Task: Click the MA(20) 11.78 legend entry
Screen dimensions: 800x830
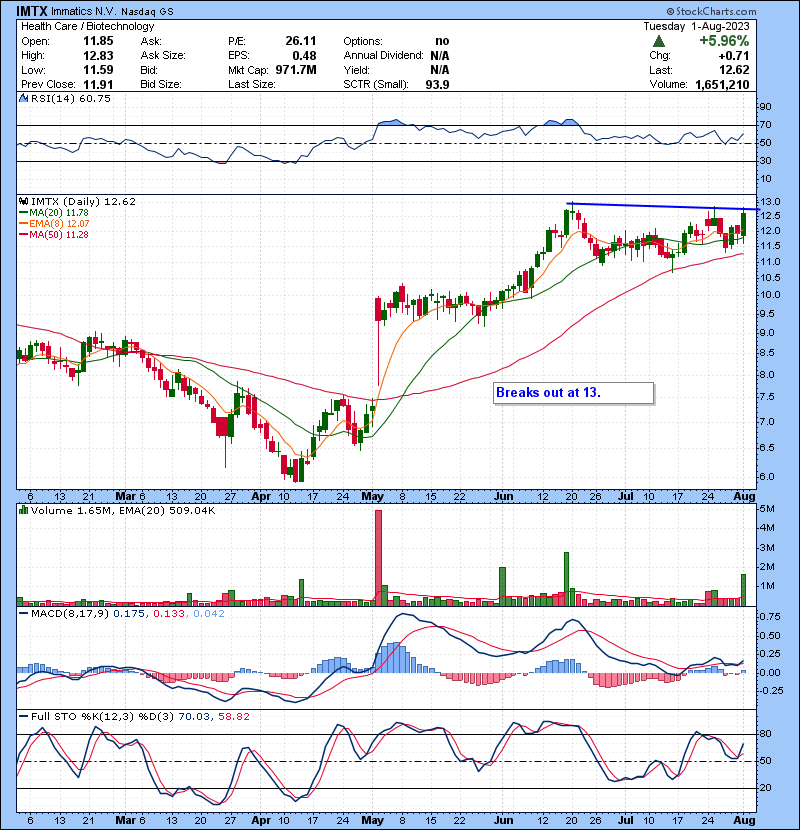Action: [54, 213]
